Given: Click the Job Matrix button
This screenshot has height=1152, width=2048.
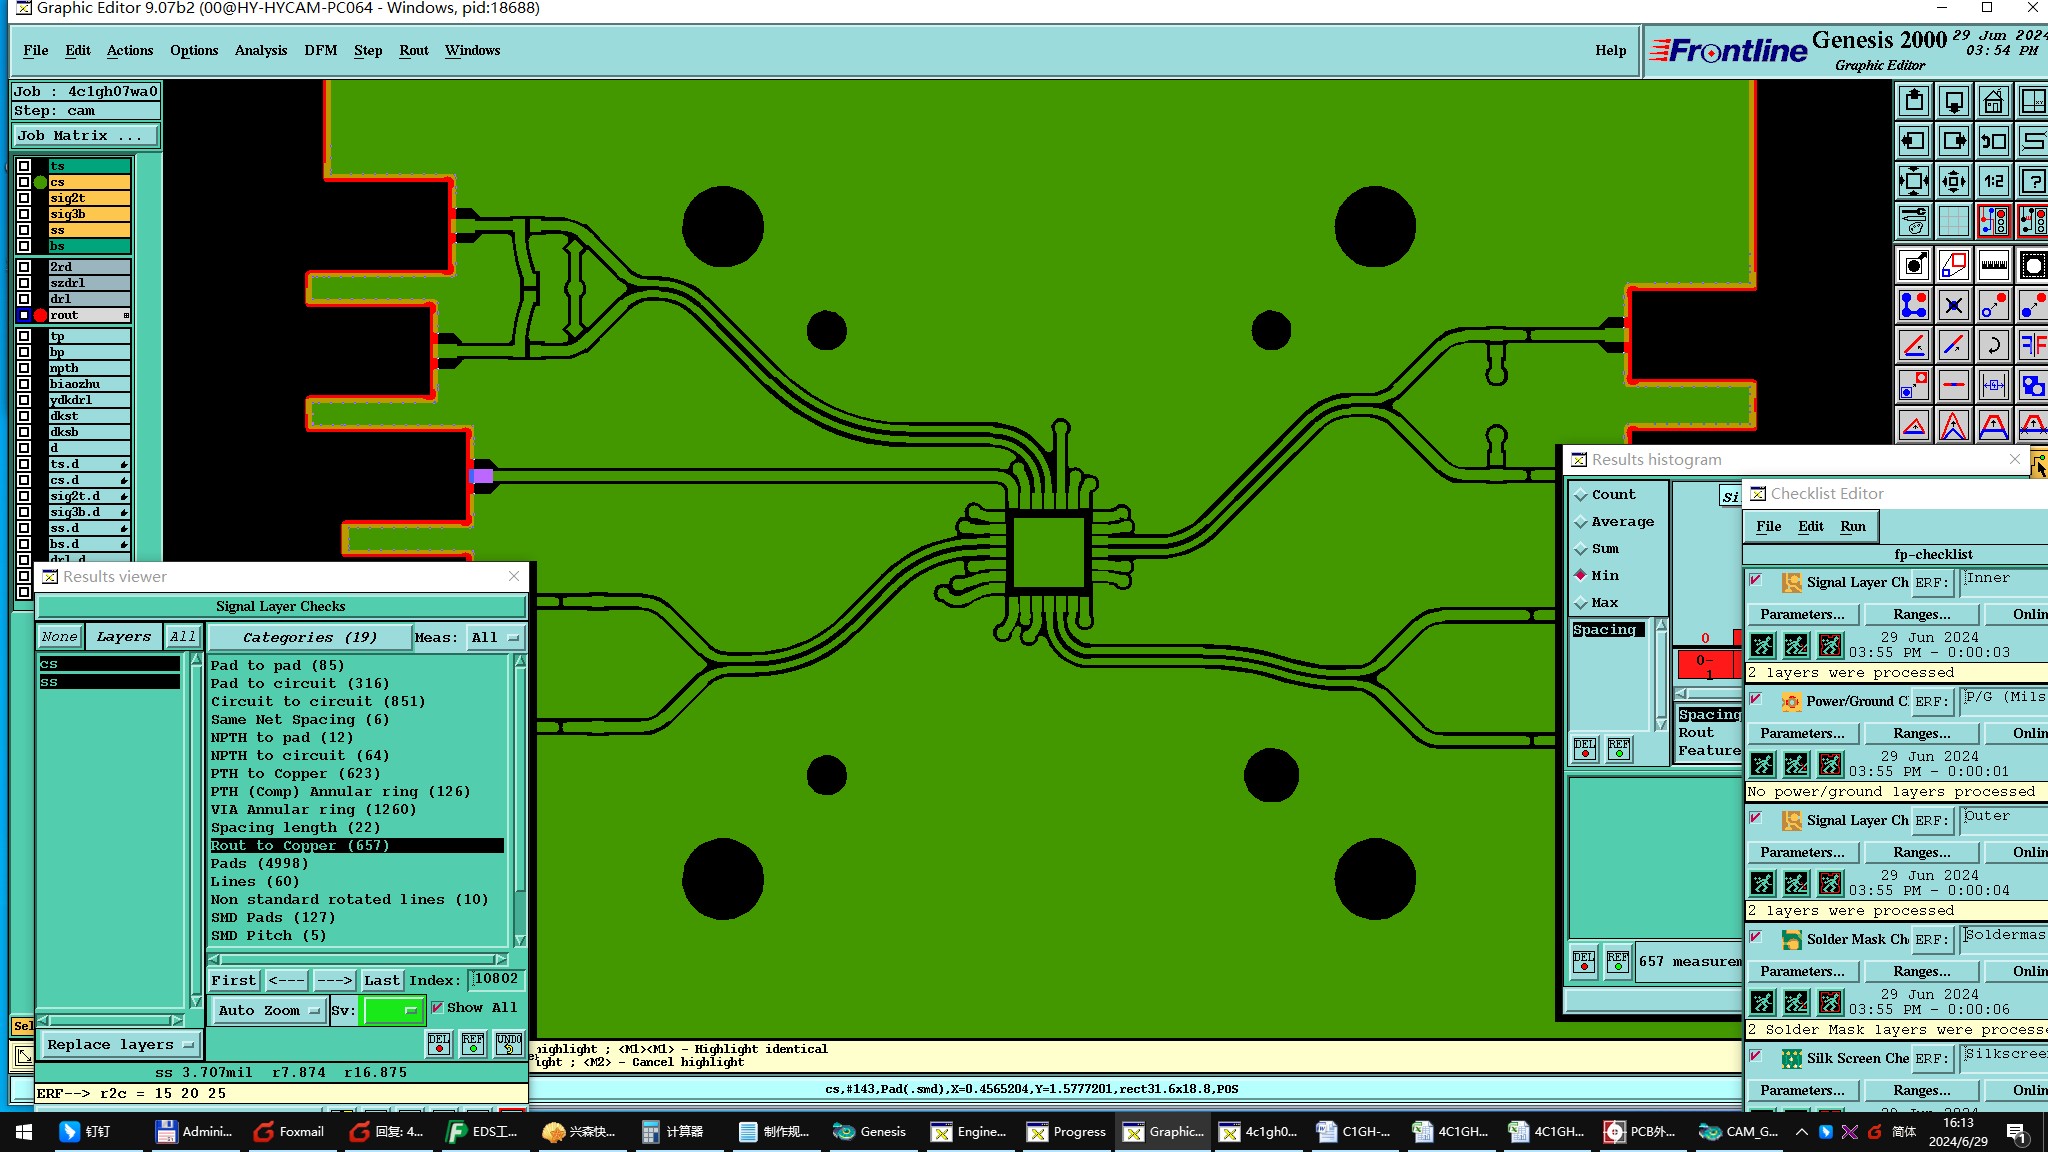Looking at the screenshot, I should point(85,135).
